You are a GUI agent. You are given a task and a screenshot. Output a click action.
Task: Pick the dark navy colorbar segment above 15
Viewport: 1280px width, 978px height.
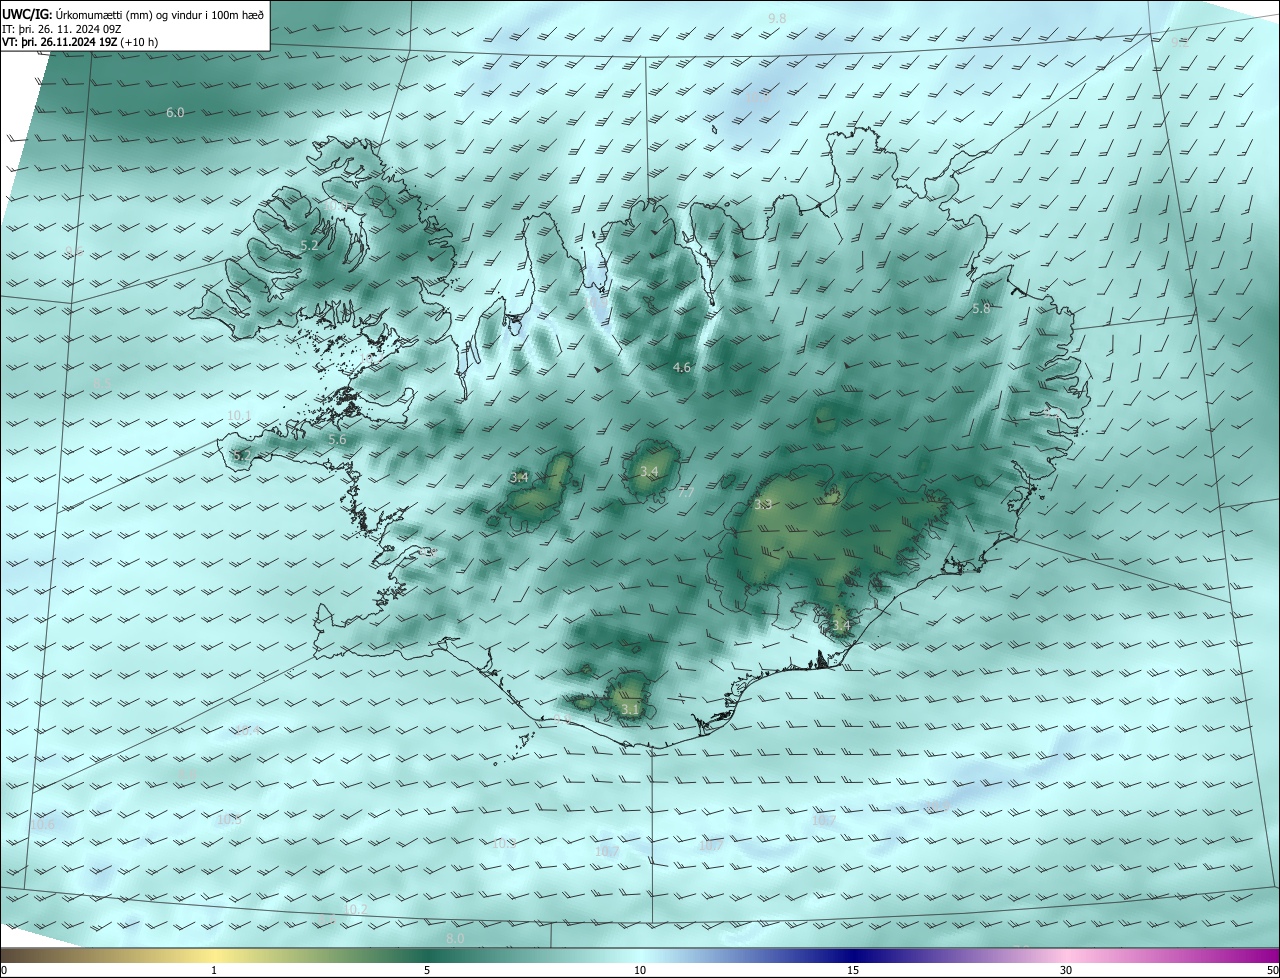point(853,955)
